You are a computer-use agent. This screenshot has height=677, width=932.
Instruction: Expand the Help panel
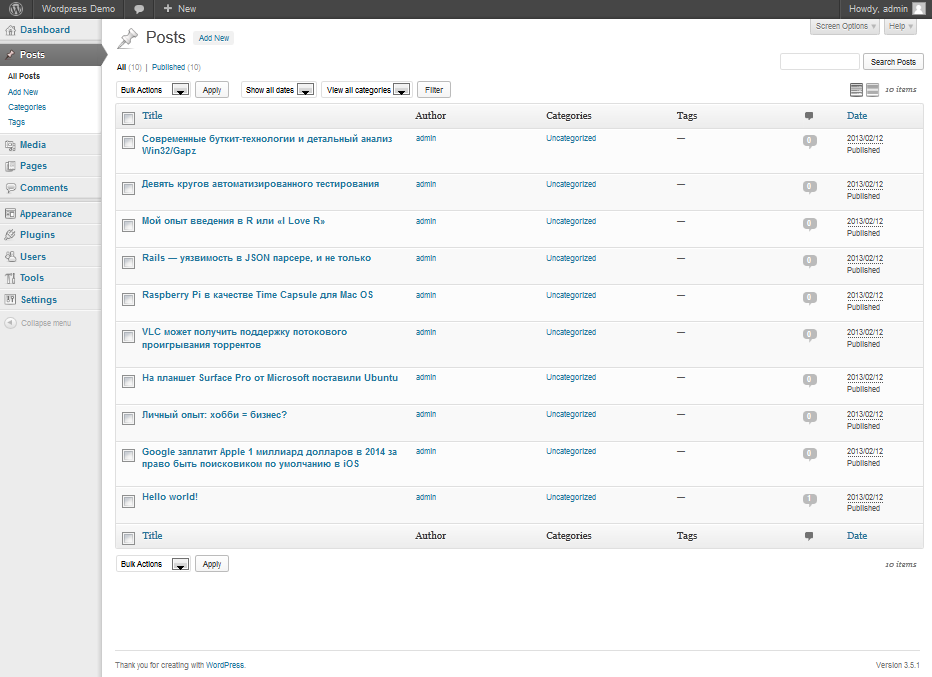pos(900,26)
